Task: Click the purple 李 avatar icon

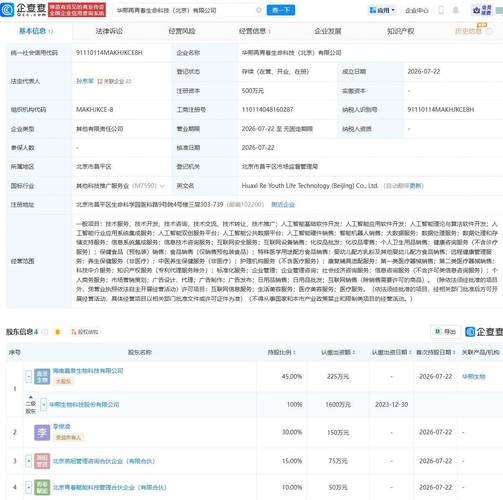Action: pos(42,432)
